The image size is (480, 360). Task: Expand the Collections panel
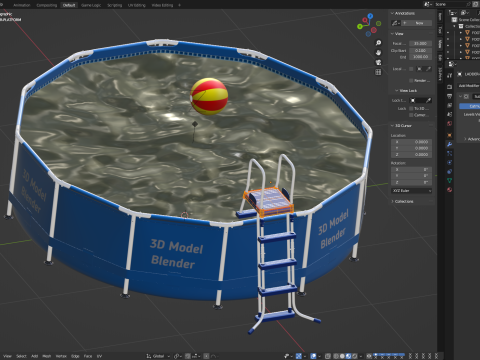tap(392, 201)
